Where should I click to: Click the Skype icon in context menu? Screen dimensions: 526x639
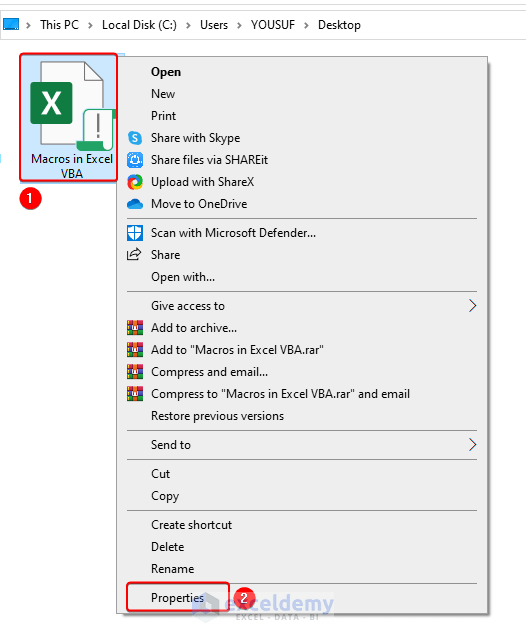click(x=135, y=138)
